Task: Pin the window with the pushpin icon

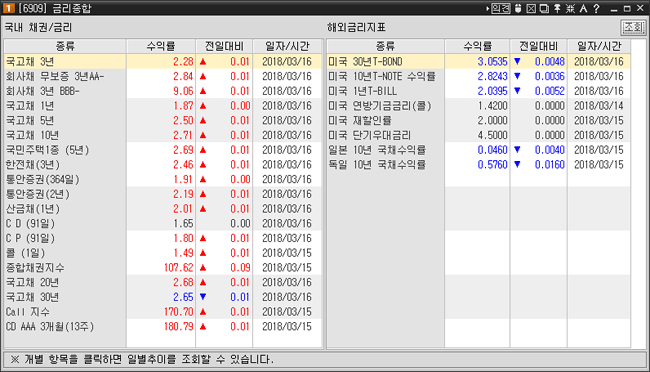Action: coord(557,8)
